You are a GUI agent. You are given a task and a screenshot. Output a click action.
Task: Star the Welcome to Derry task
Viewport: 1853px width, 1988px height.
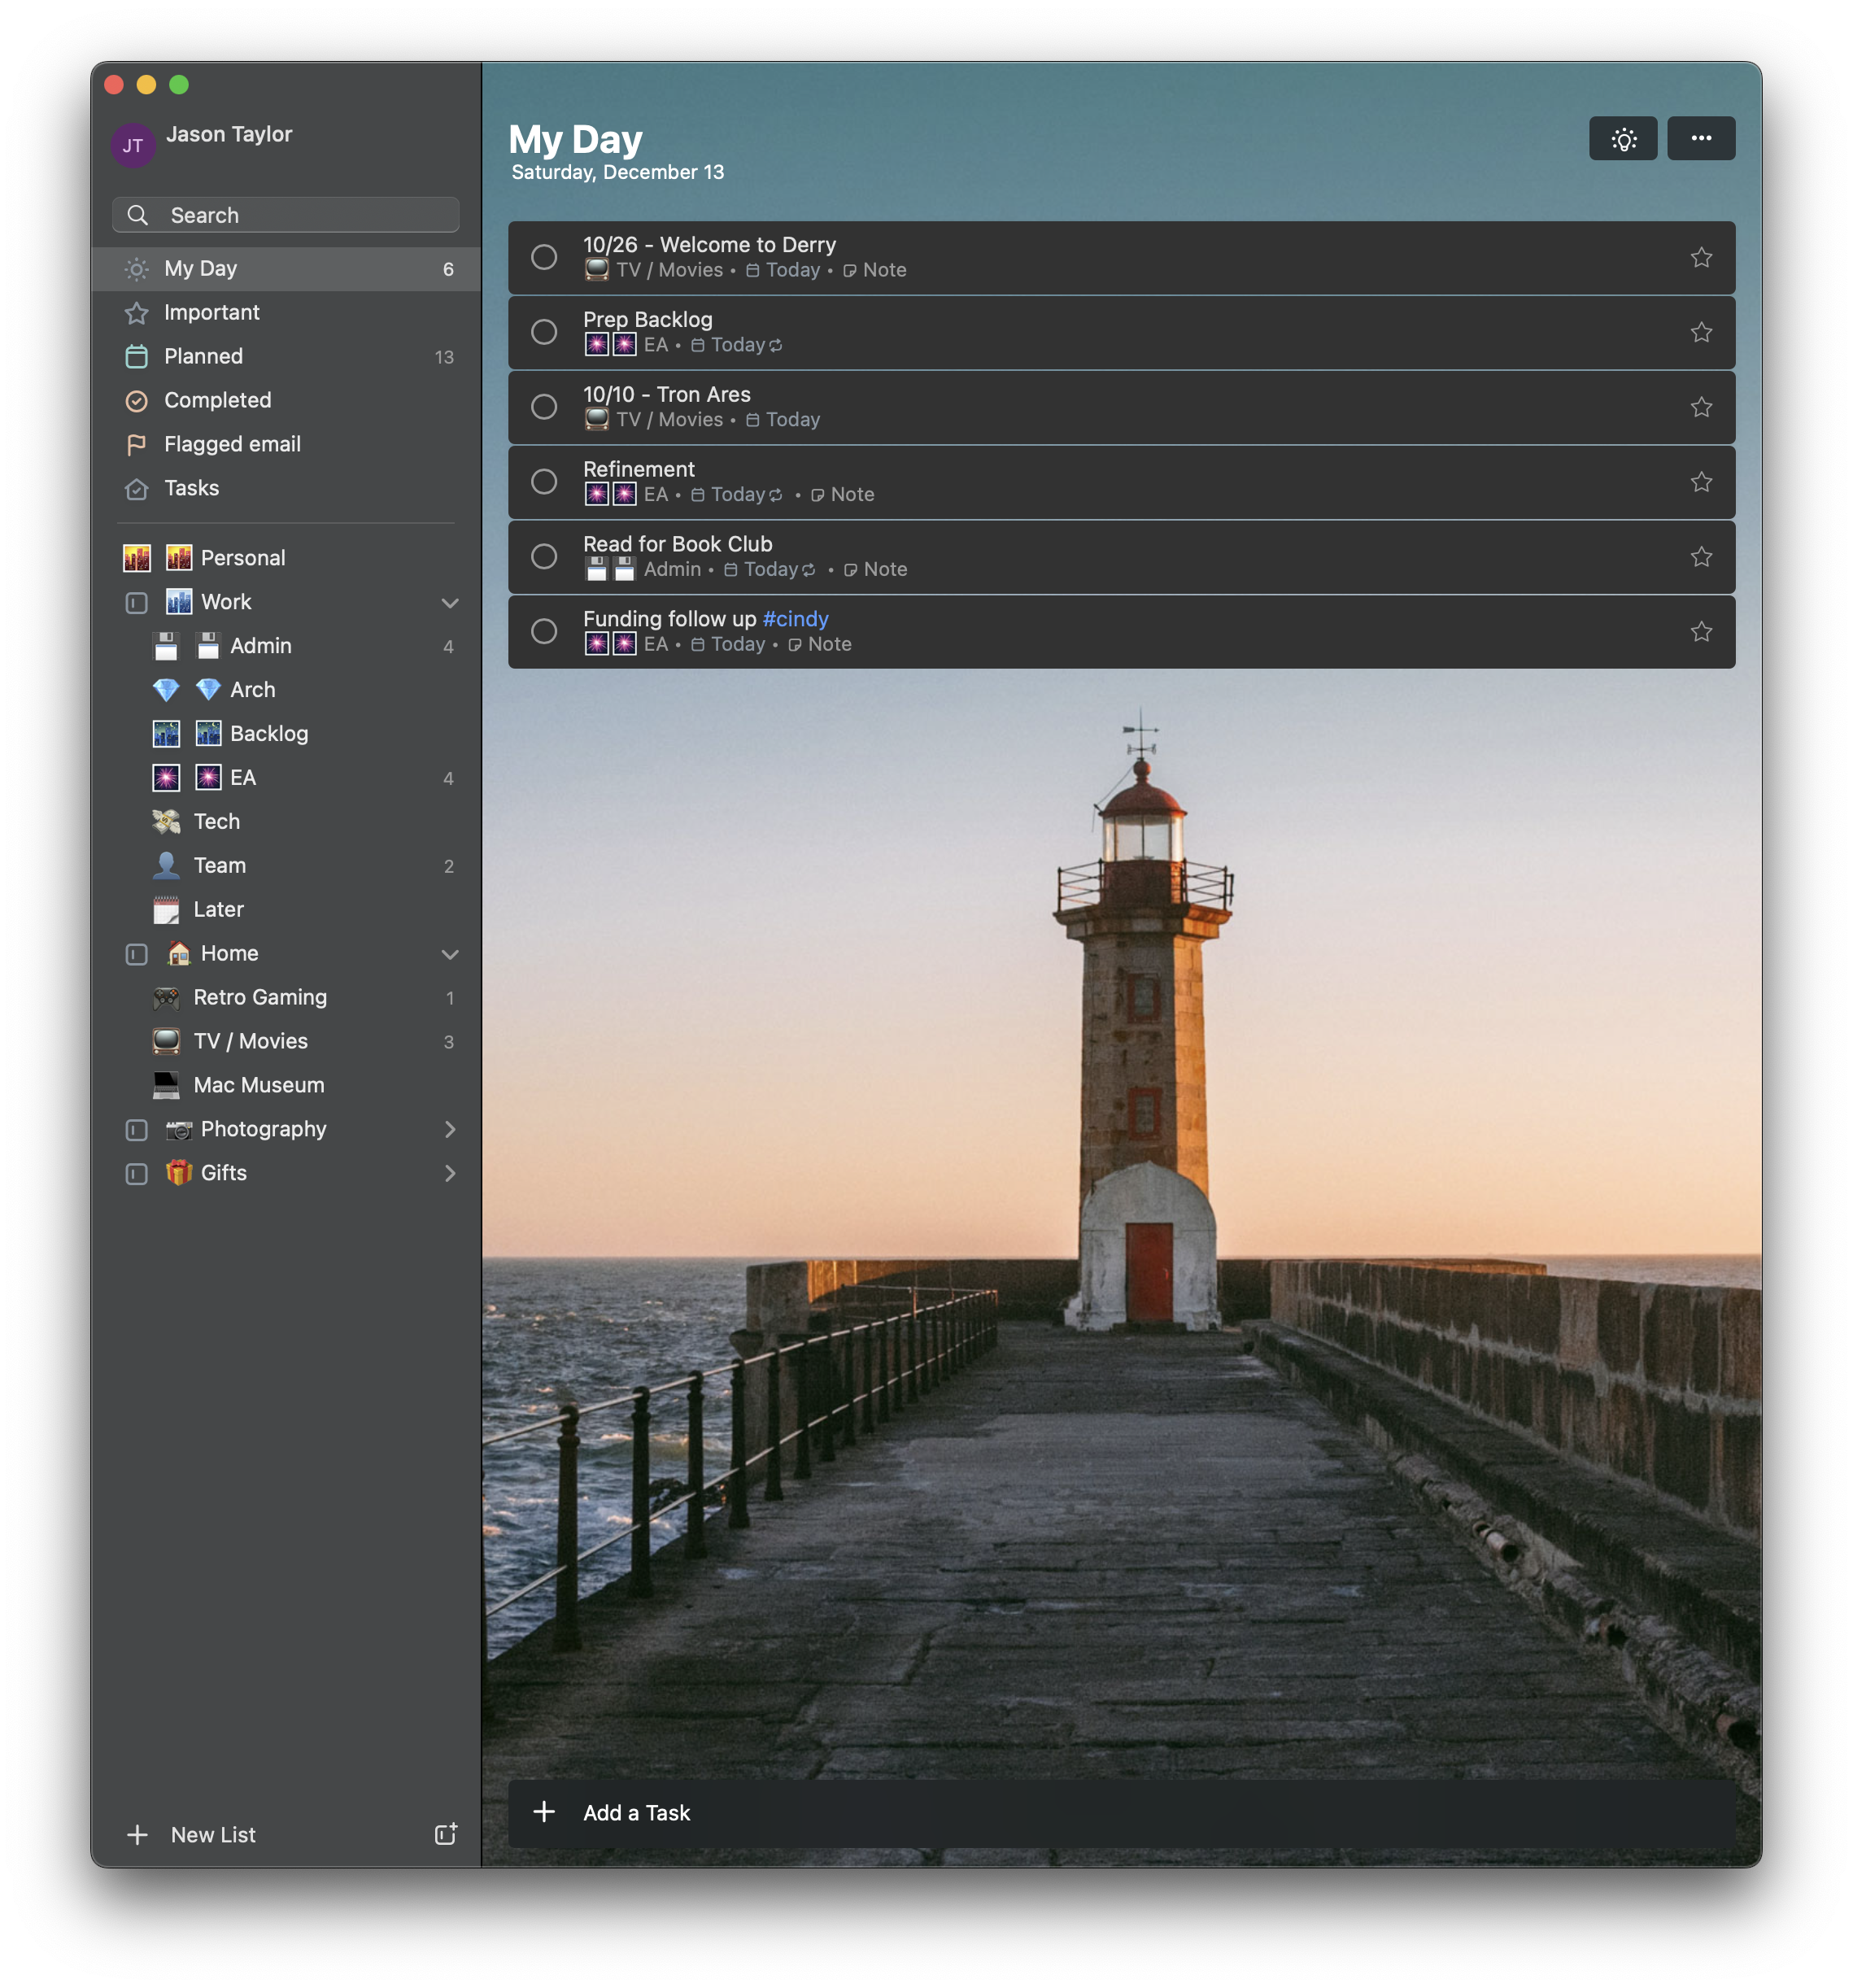pyautogui.click(x=1700, y=258)
